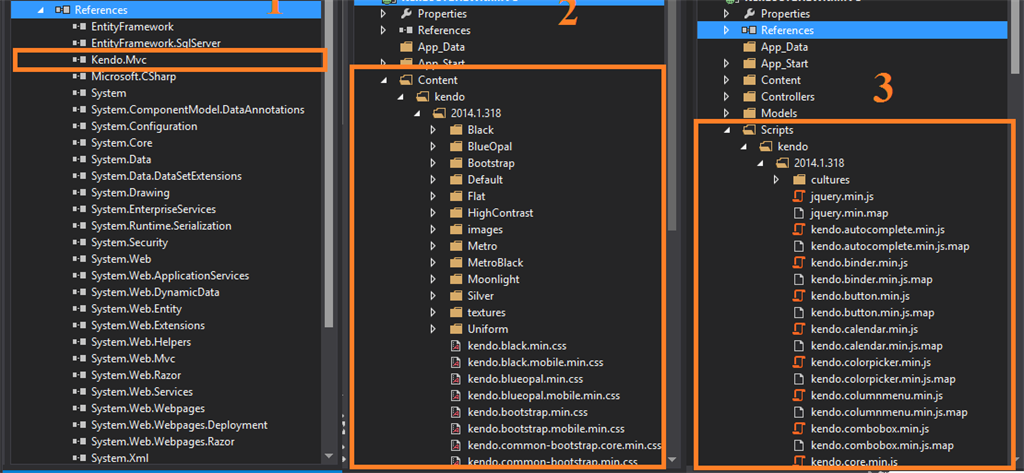Select "System.Web.Webpages.Razor" reference
1024x473 pixels.
(163, 442)
